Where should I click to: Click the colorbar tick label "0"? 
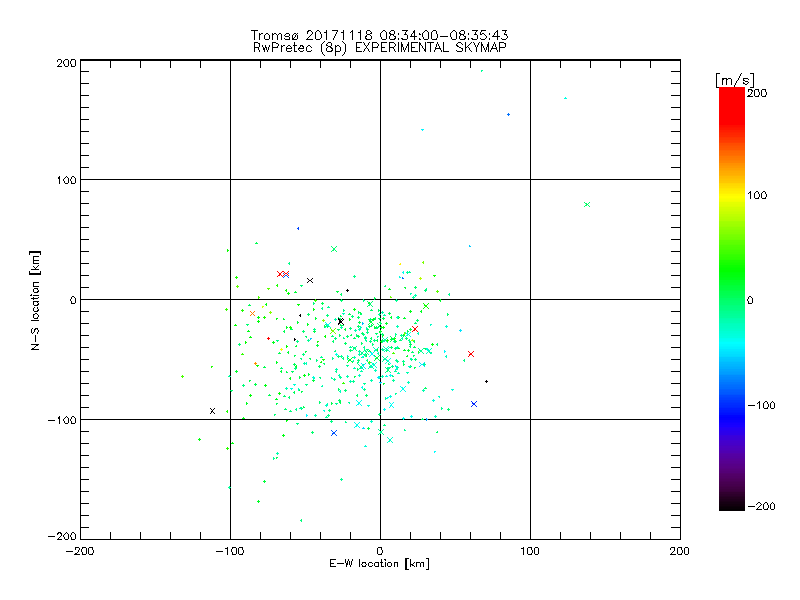750,301
